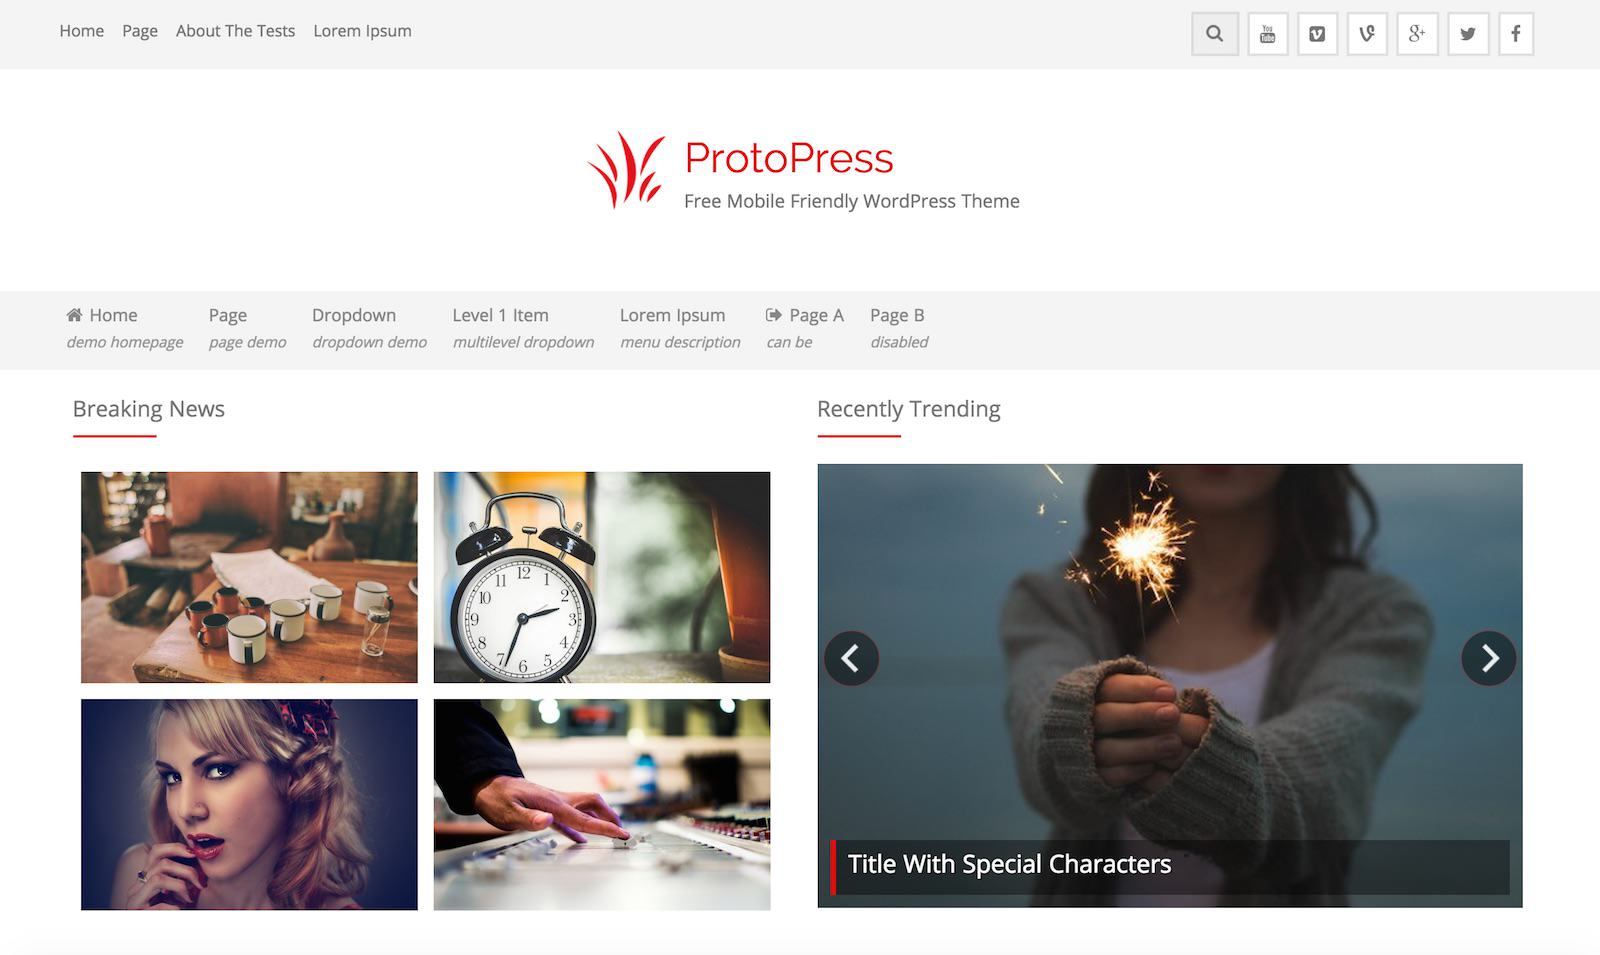The height and width of the screenshot is (955, 1600).
Task: Open the Twitter social icon
Action: (1467, 34)
